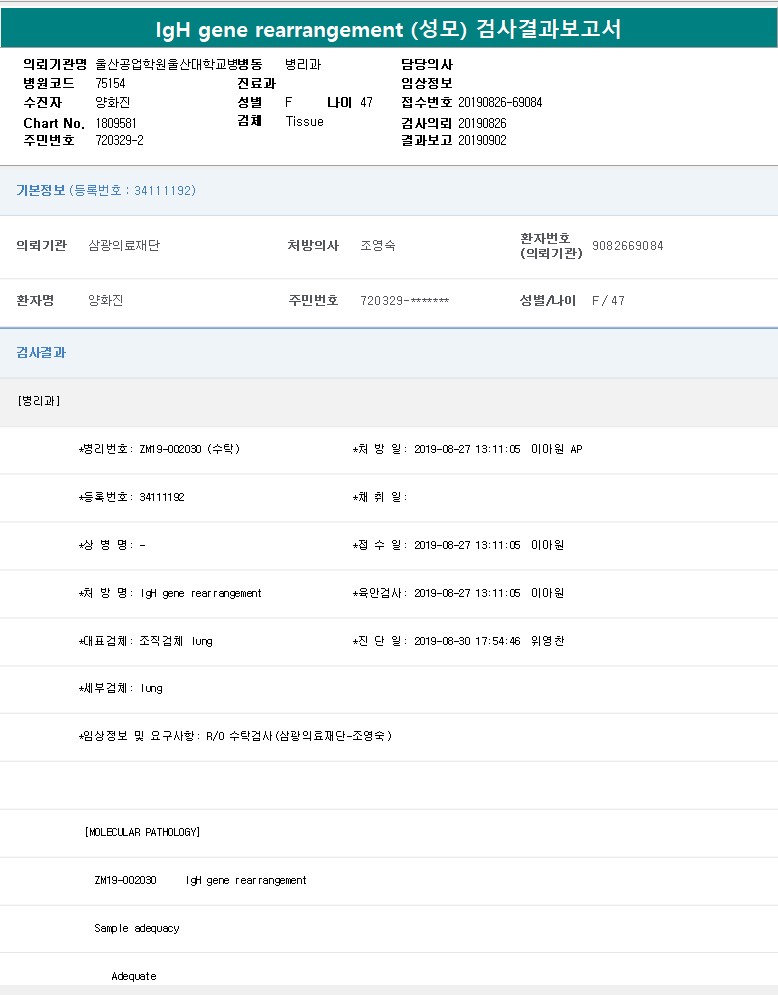The width and height of the screenshot is (778, 995).
Task: Select the 임상정보 및 요구사항 line
Action: point(235,736)
